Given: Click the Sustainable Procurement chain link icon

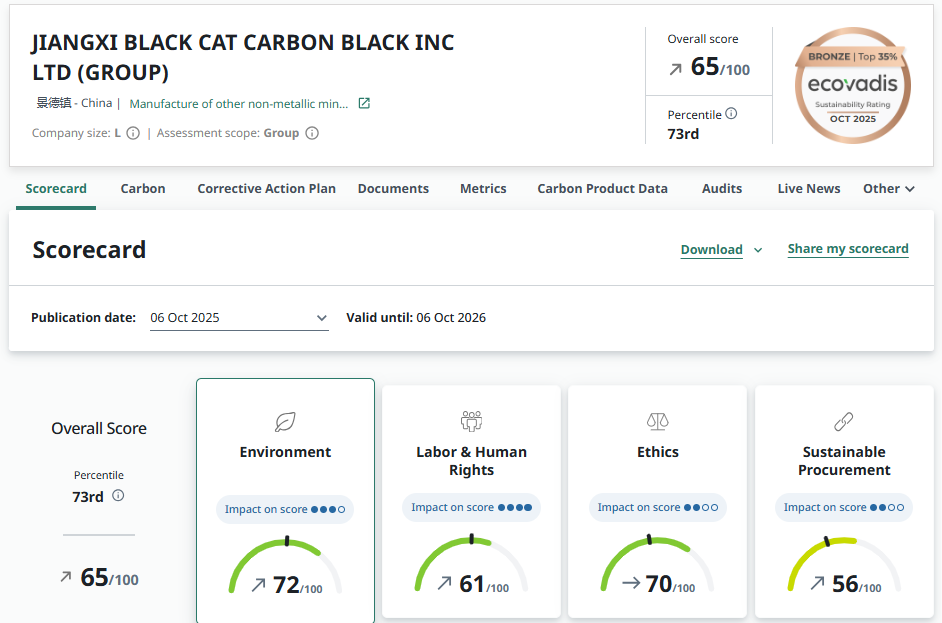Looking at the screenshot, I should pos(843,421).
